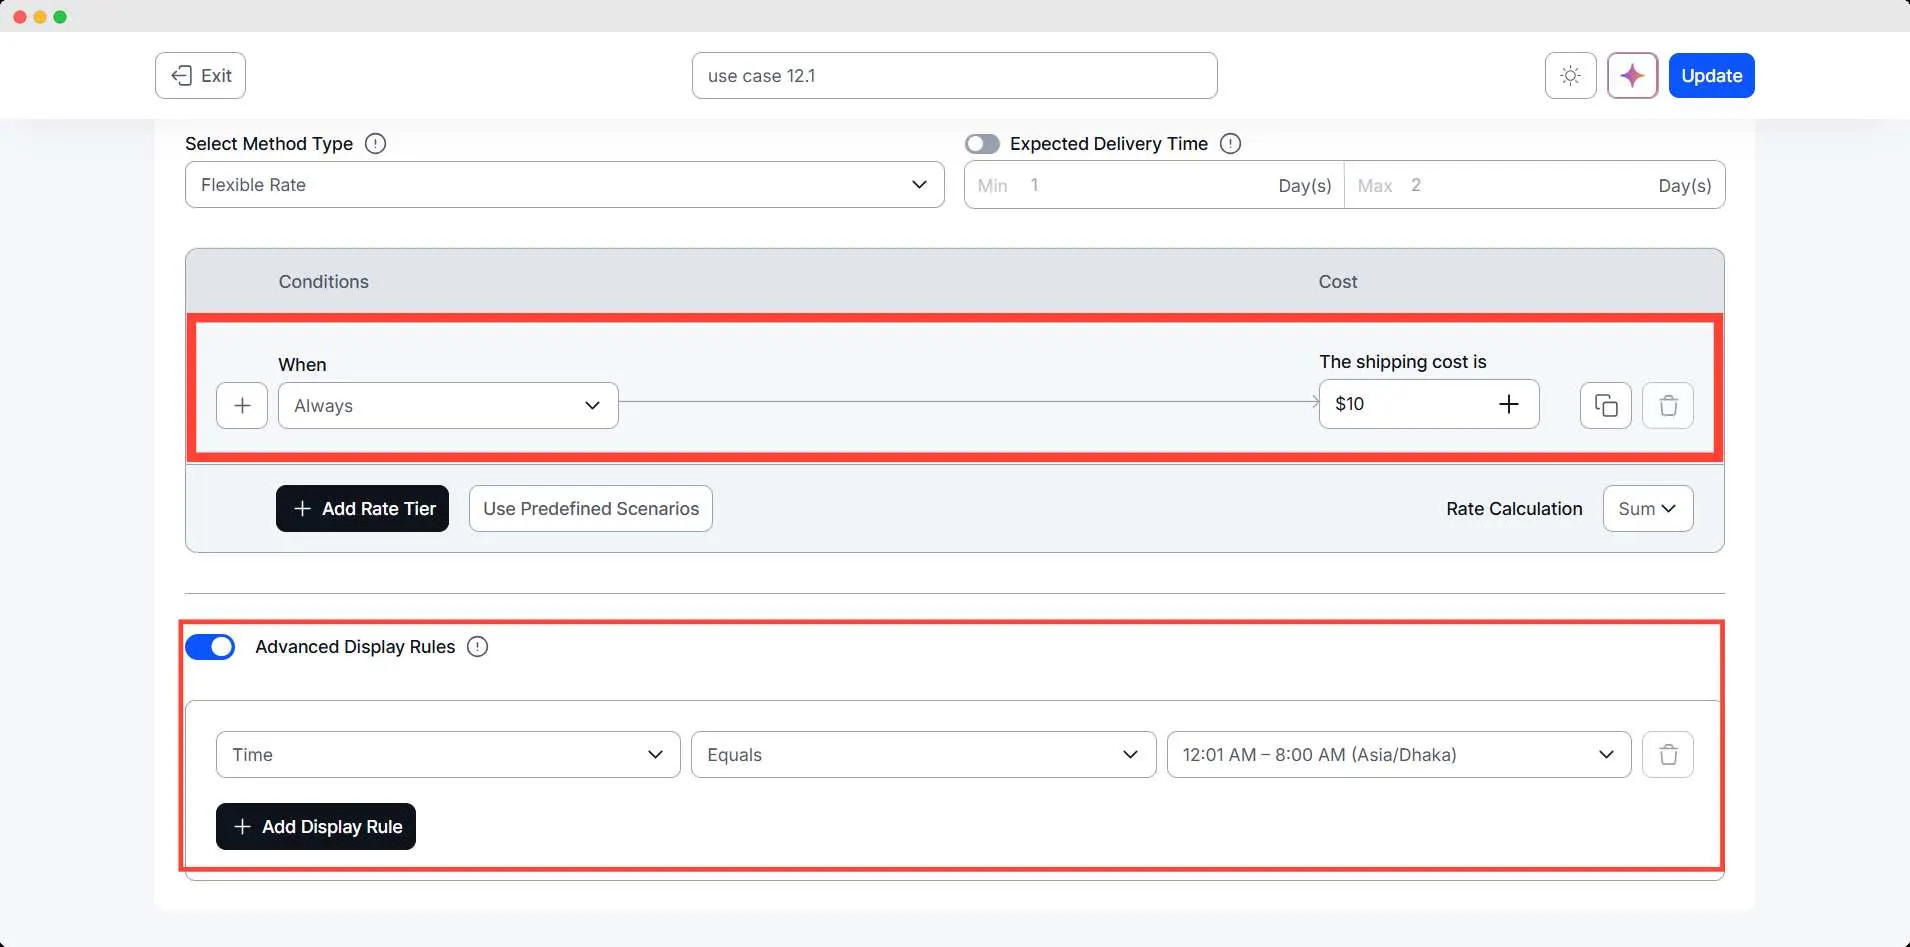This screenshot has height=947, width=1910.
Task: Add a new condition with the plus icon
Action: tap(242, 405)
